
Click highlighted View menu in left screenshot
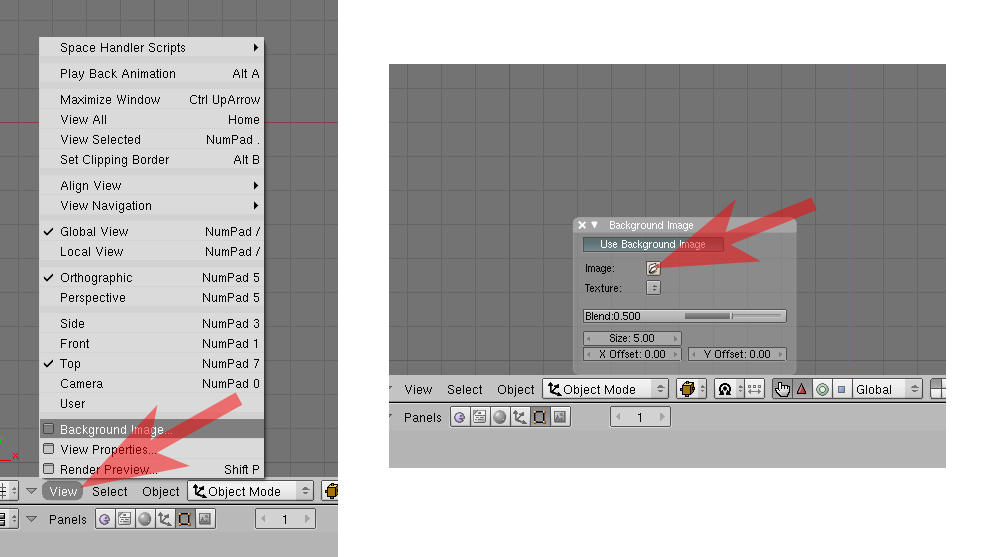tap(63, 491)
